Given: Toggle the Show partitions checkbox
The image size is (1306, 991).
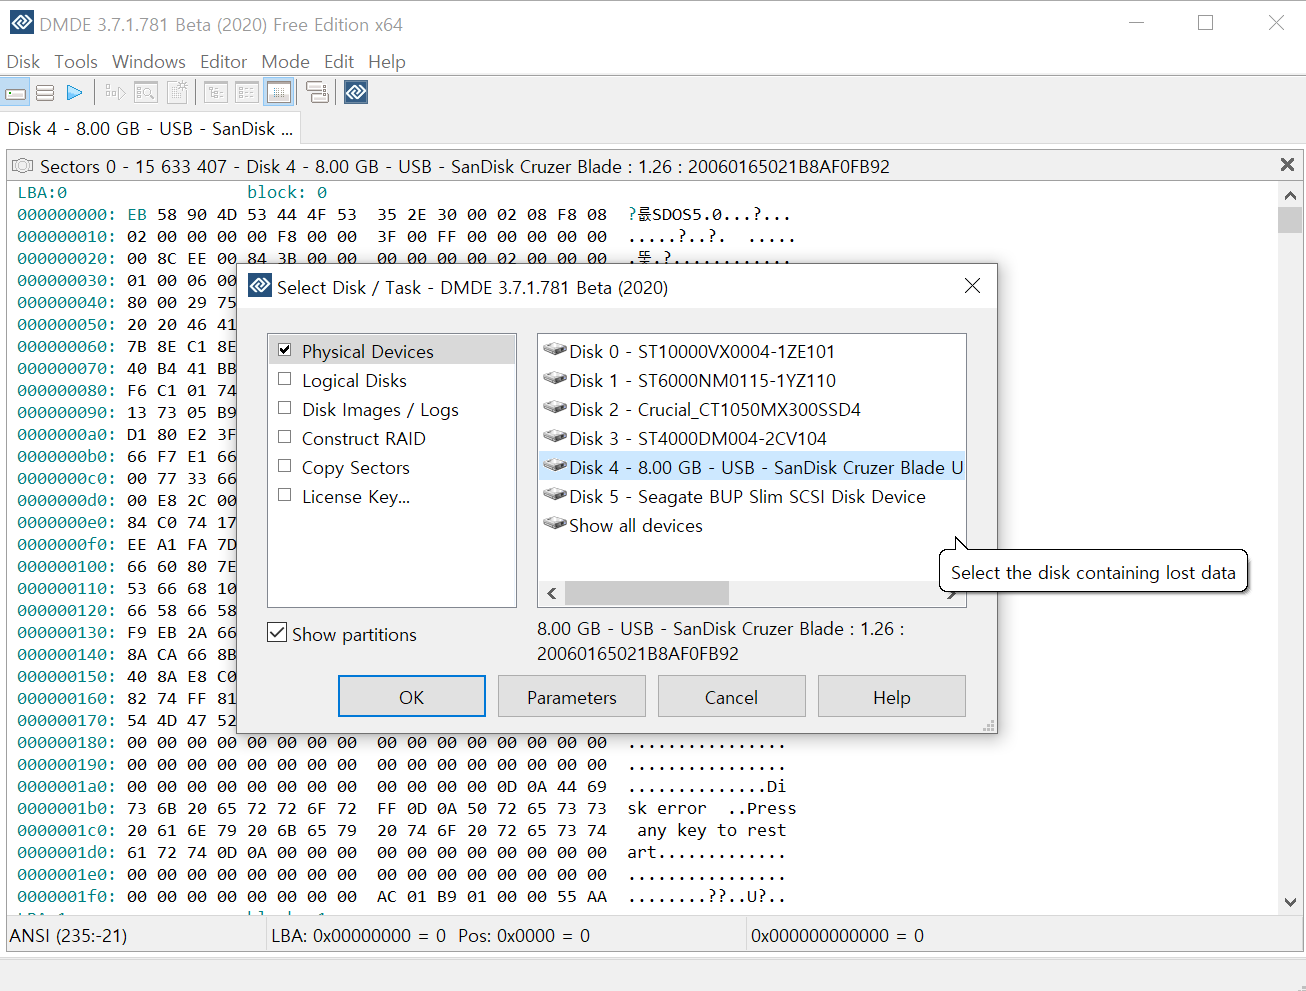Looking at the screenshot, I should 277,633.
